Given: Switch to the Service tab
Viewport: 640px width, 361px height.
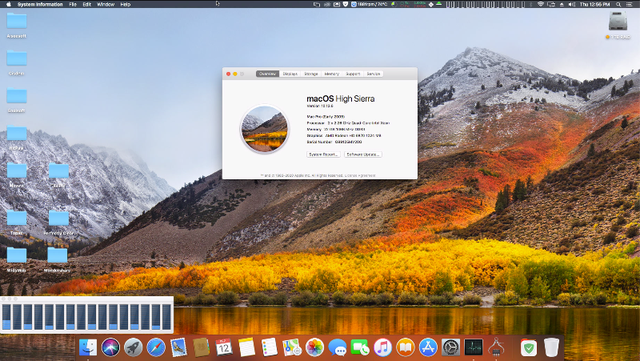Looking at the screenshot, I should click(373, 74).
